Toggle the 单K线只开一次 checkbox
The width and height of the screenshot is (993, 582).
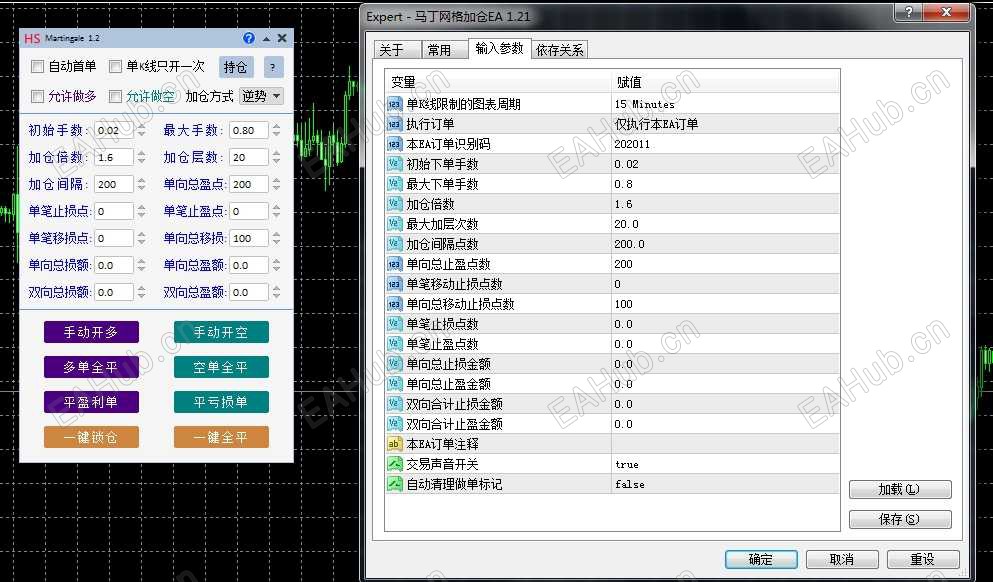tap(115, 66)
